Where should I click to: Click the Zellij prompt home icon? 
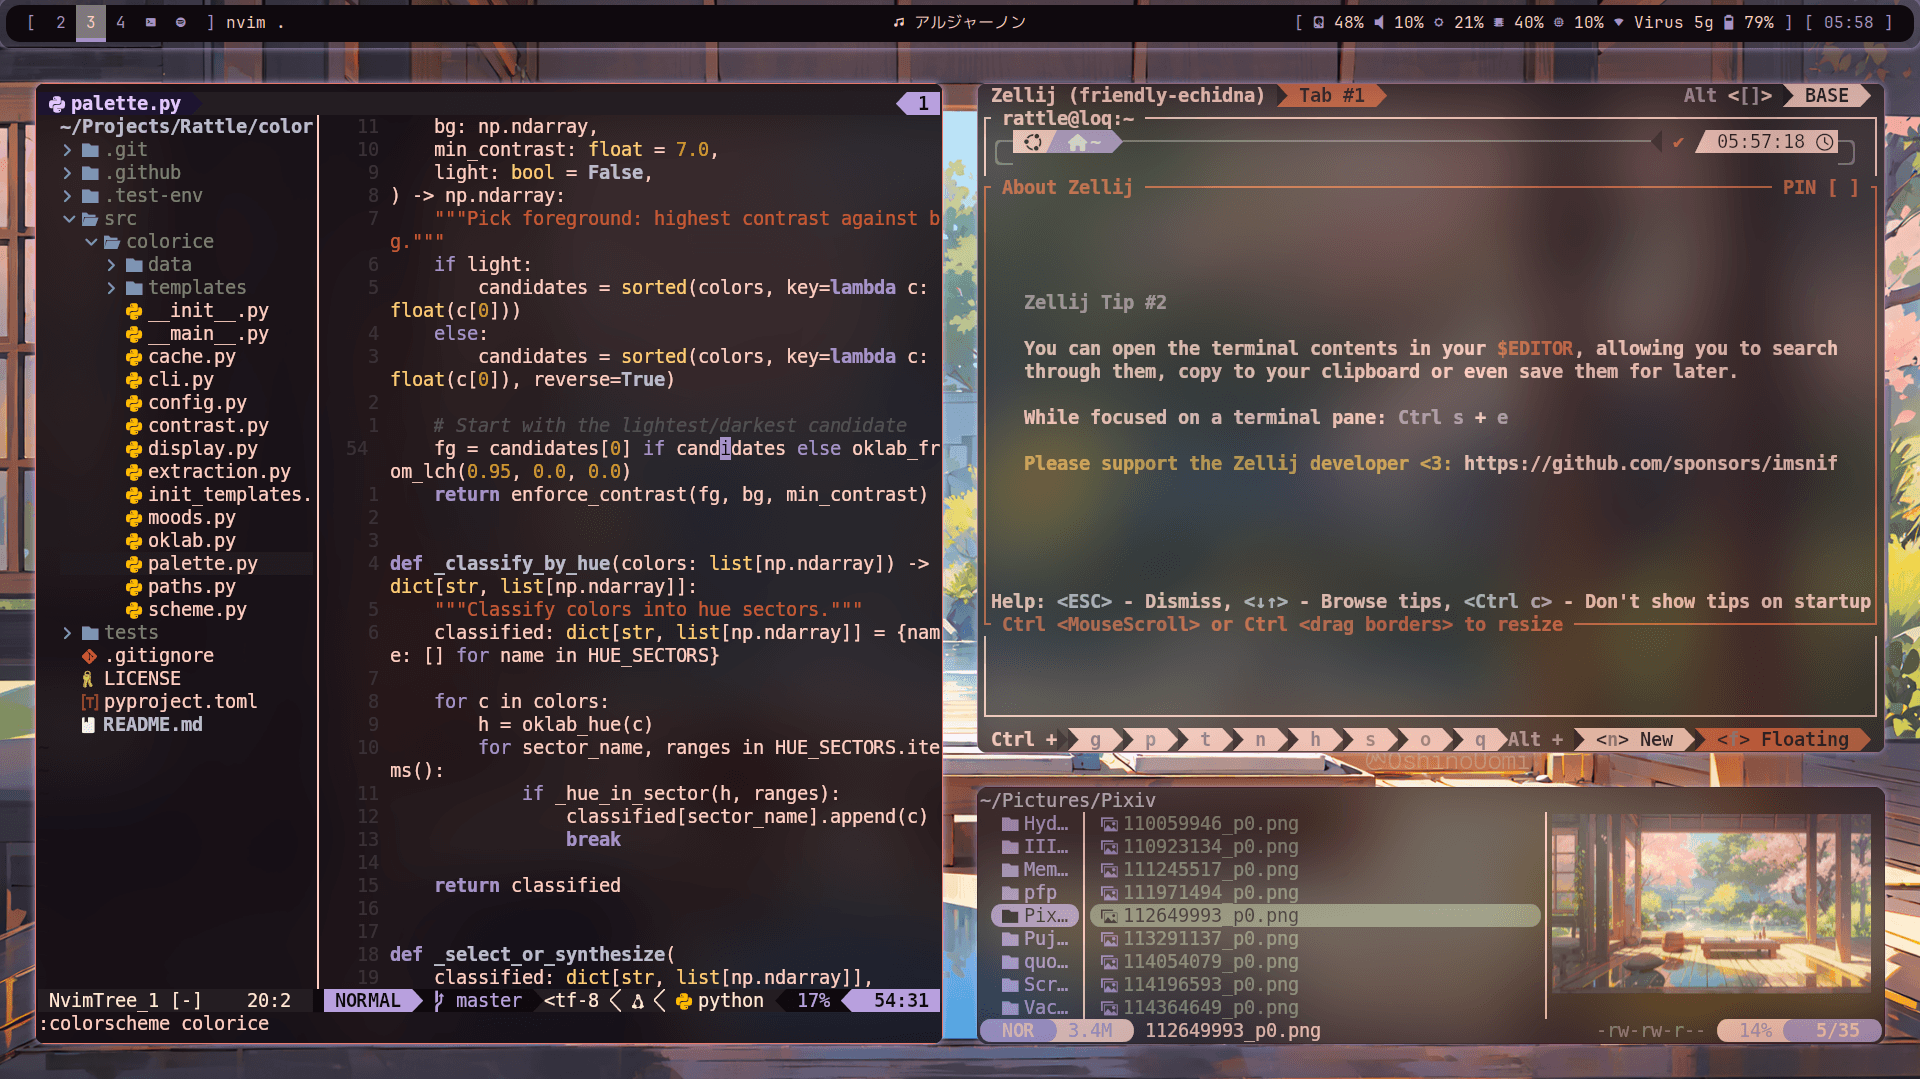click(1077, 142)
